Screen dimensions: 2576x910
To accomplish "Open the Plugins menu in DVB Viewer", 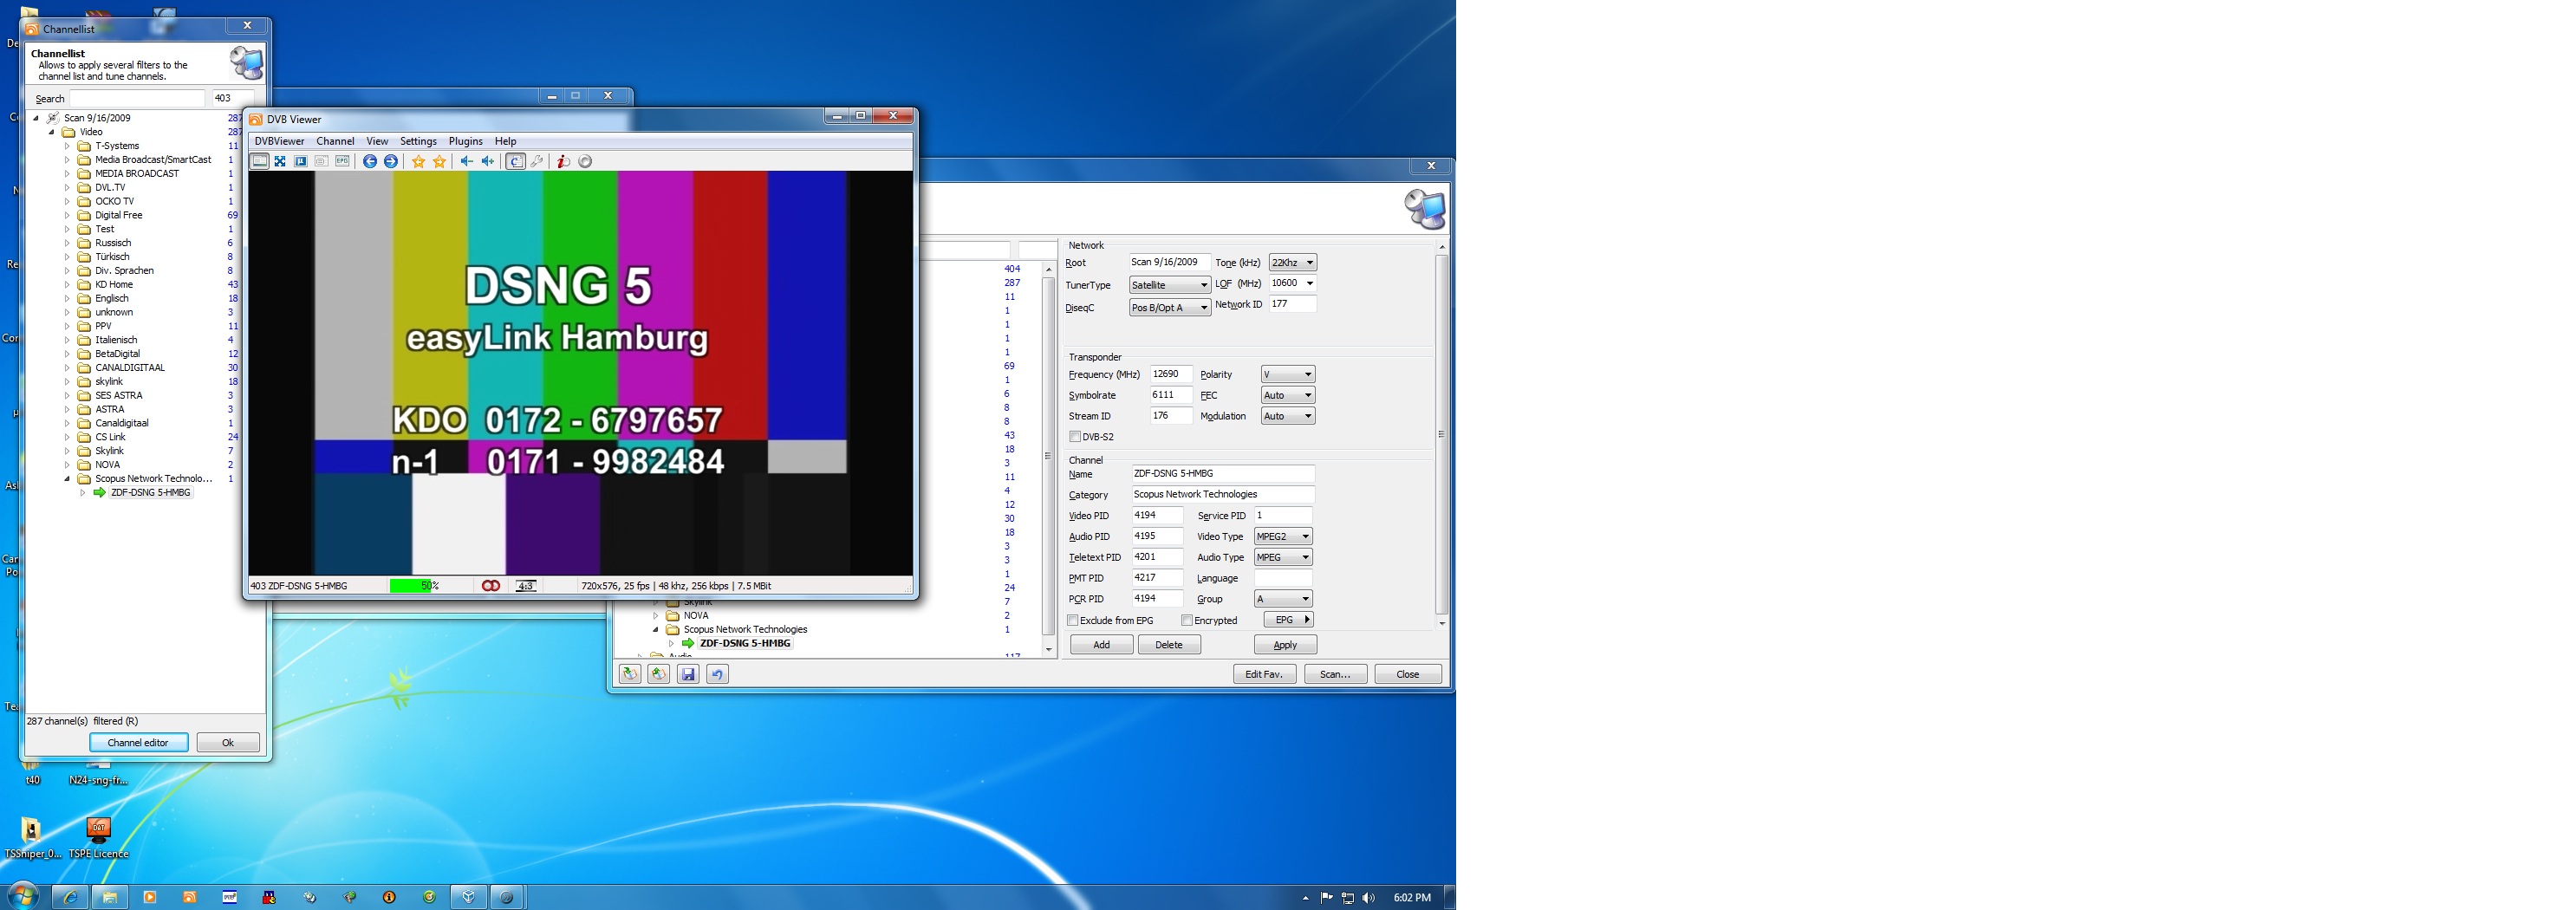I will click(465, 141).
